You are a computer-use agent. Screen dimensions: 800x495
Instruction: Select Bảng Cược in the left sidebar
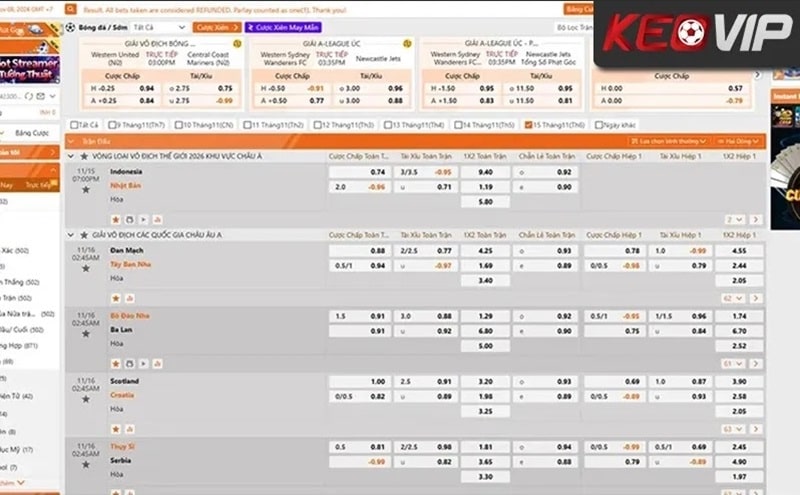pyautogui.click(x=30, y=132)
